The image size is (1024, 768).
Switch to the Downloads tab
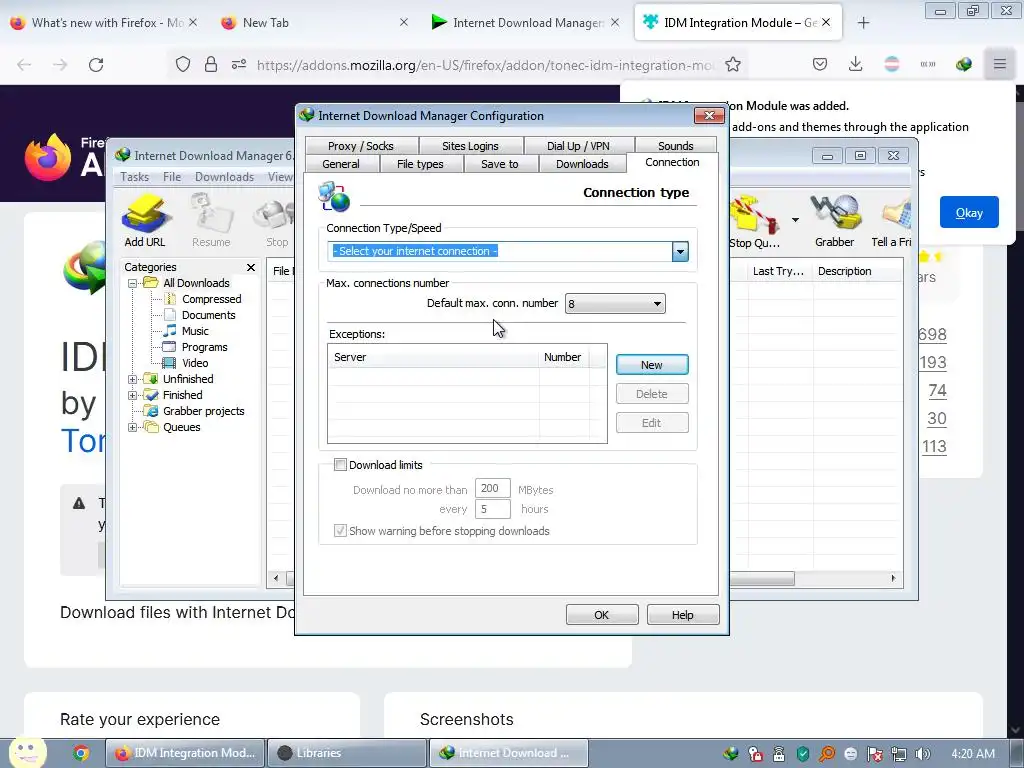[x=582, y=164]
